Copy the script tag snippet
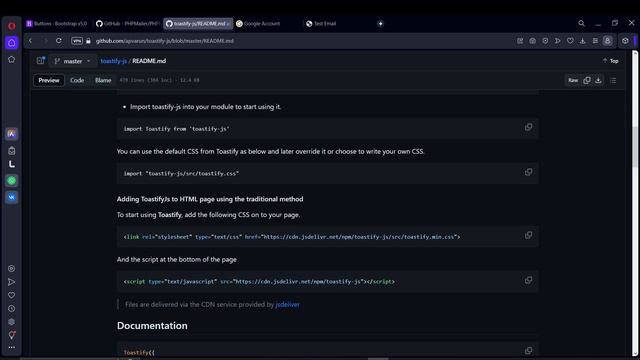 click(528, 280)
